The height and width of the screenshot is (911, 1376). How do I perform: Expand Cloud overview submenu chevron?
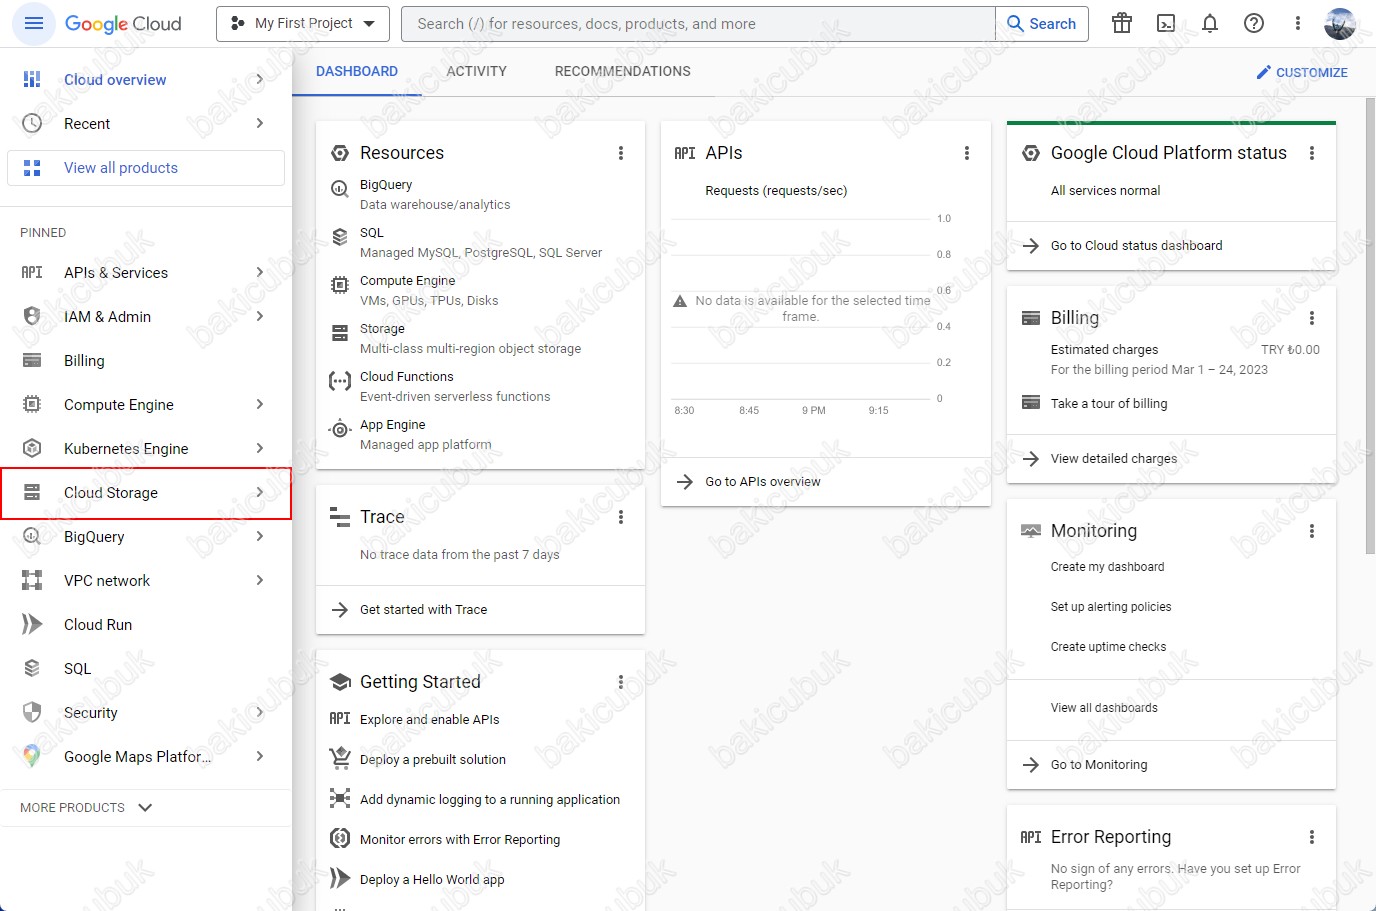pos(260,79)
